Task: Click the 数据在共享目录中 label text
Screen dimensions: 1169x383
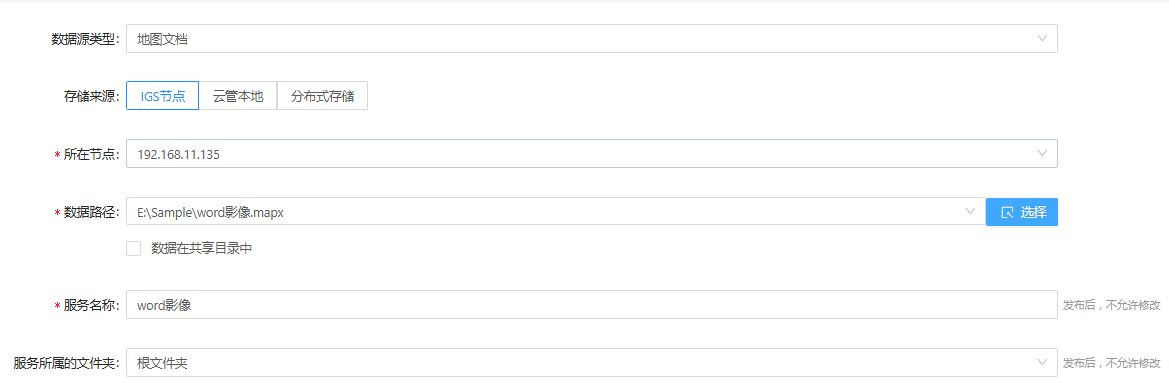Action: pyautogui.click(x=201, y=249)
